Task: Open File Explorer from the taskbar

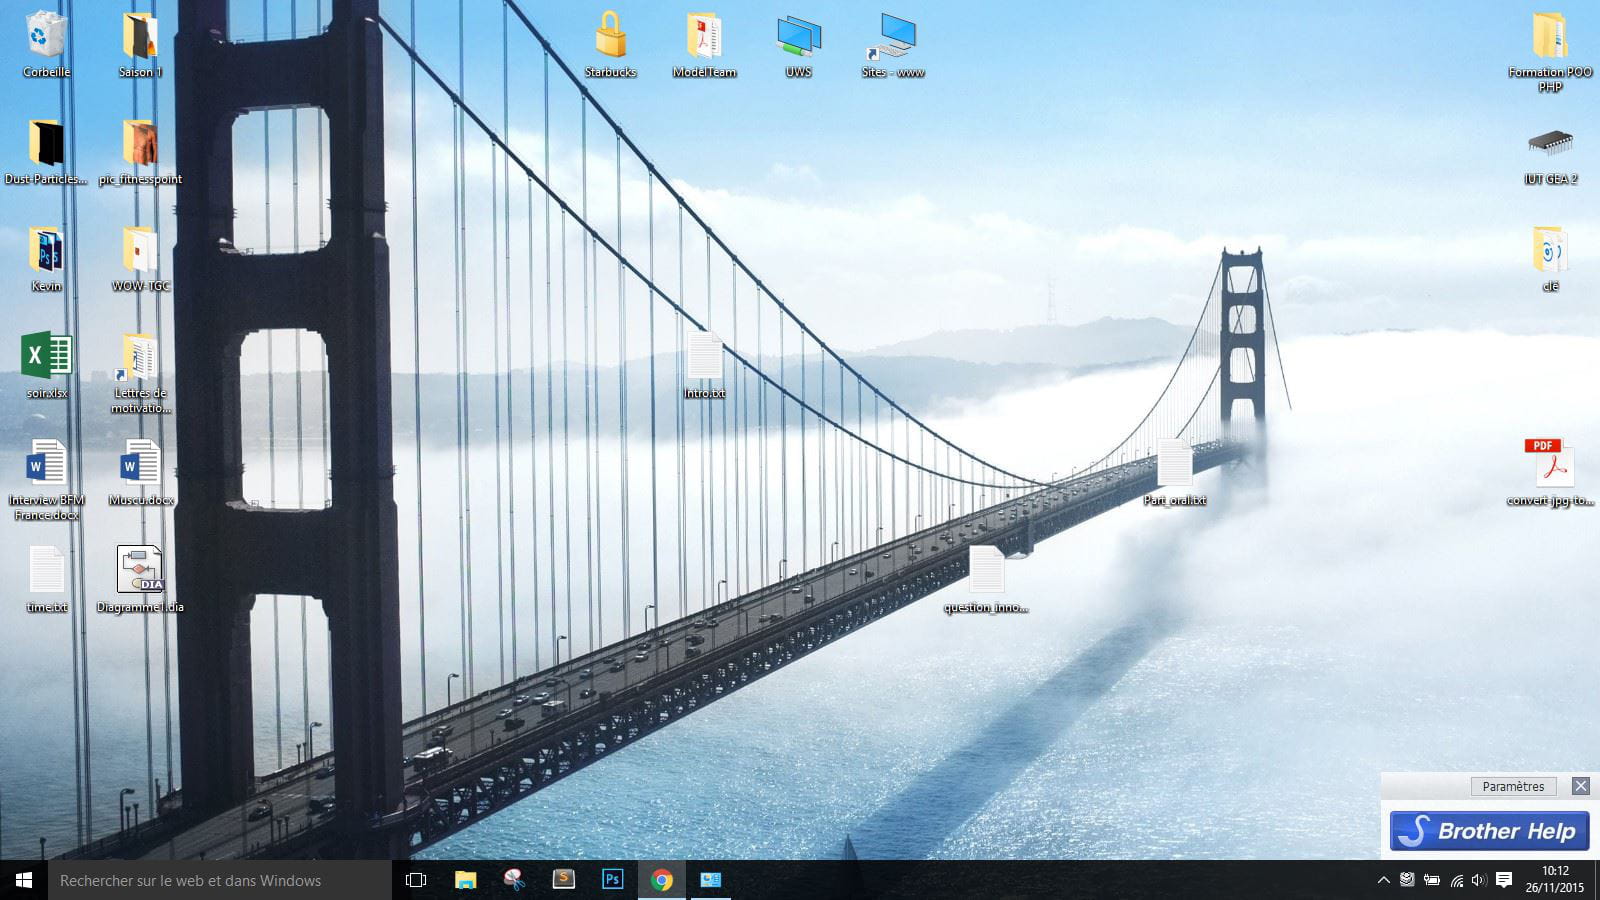Action: pos(465,880)
